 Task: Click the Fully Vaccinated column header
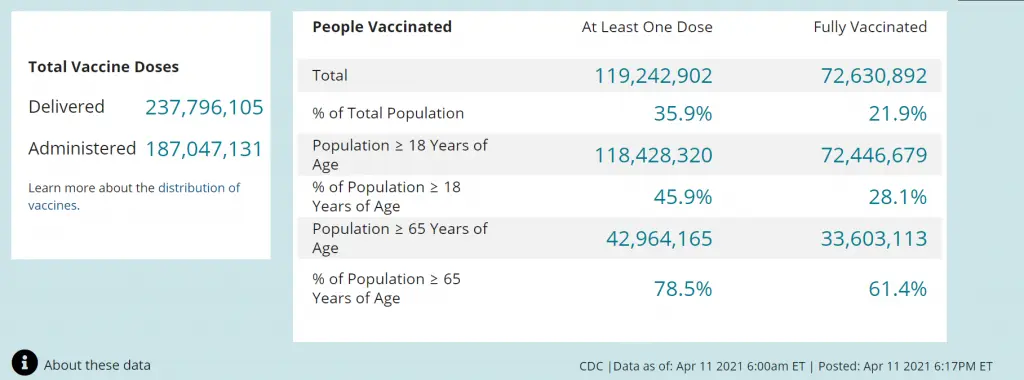870,27
